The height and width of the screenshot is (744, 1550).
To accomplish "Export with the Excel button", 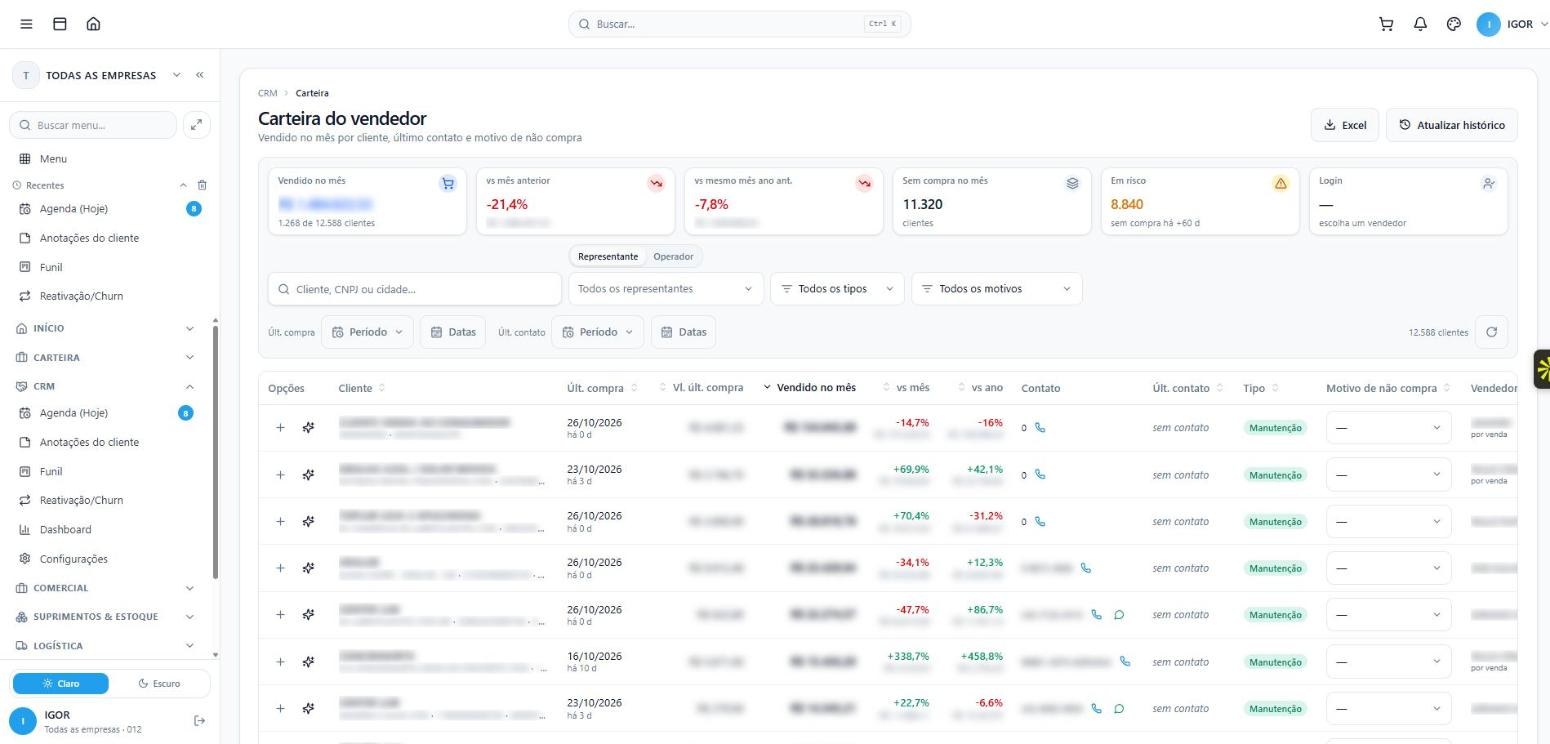I will point(1345,125).
